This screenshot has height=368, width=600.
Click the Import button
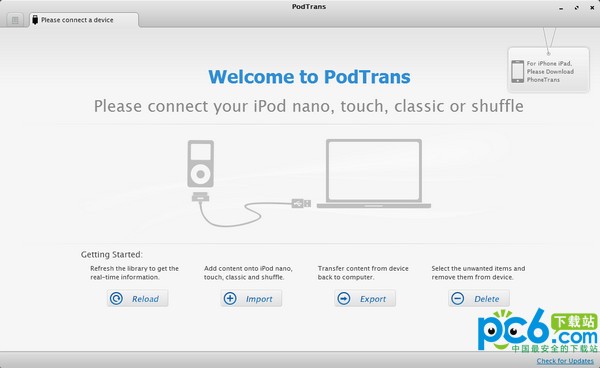(251, 298)
